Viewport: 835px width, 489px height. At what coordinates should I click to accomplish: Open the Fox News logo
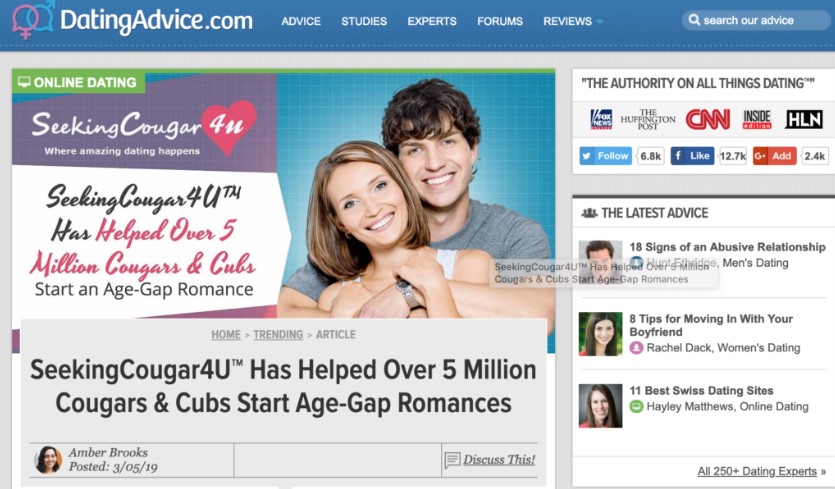601,119
